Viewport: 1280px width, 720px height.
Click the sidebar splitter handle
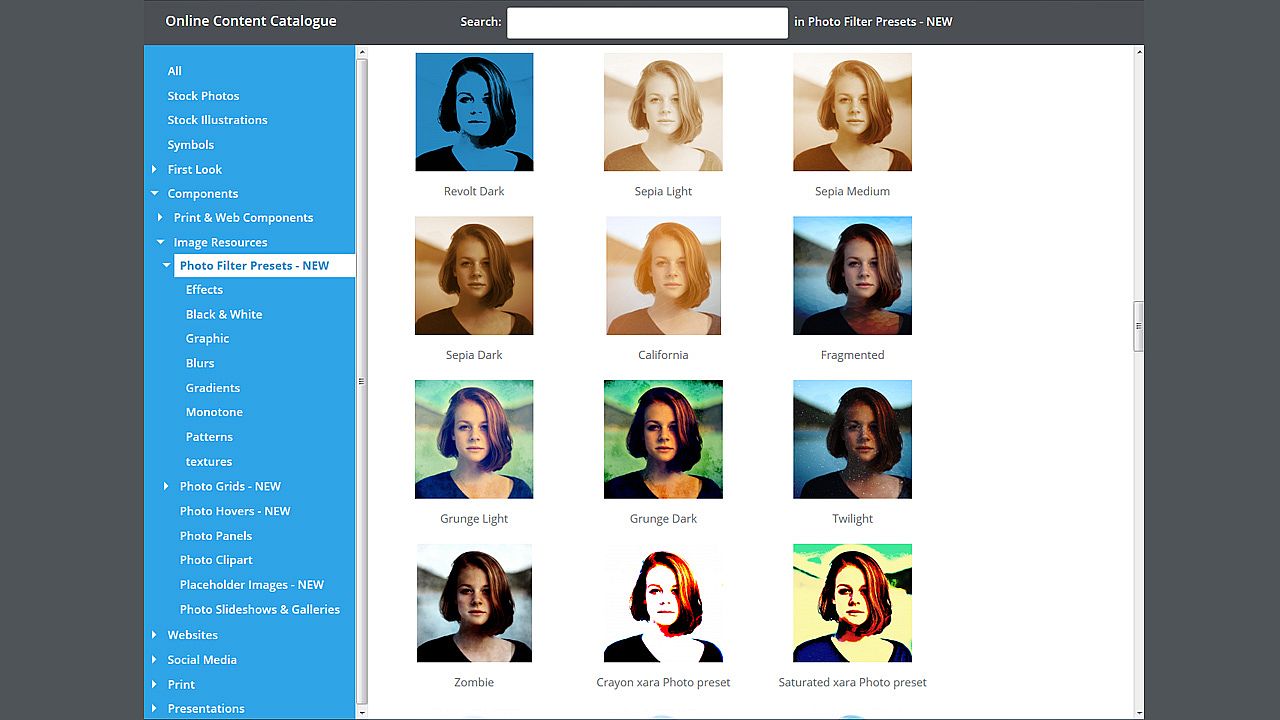tap(361, 381)
